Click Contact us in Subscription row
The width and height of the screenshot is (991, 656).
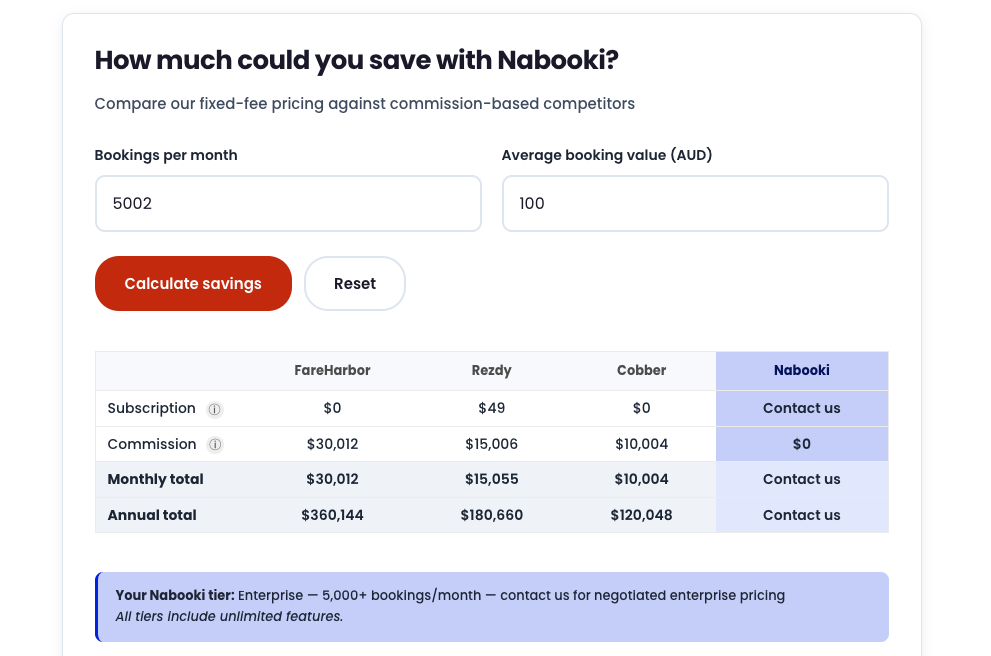802,408
